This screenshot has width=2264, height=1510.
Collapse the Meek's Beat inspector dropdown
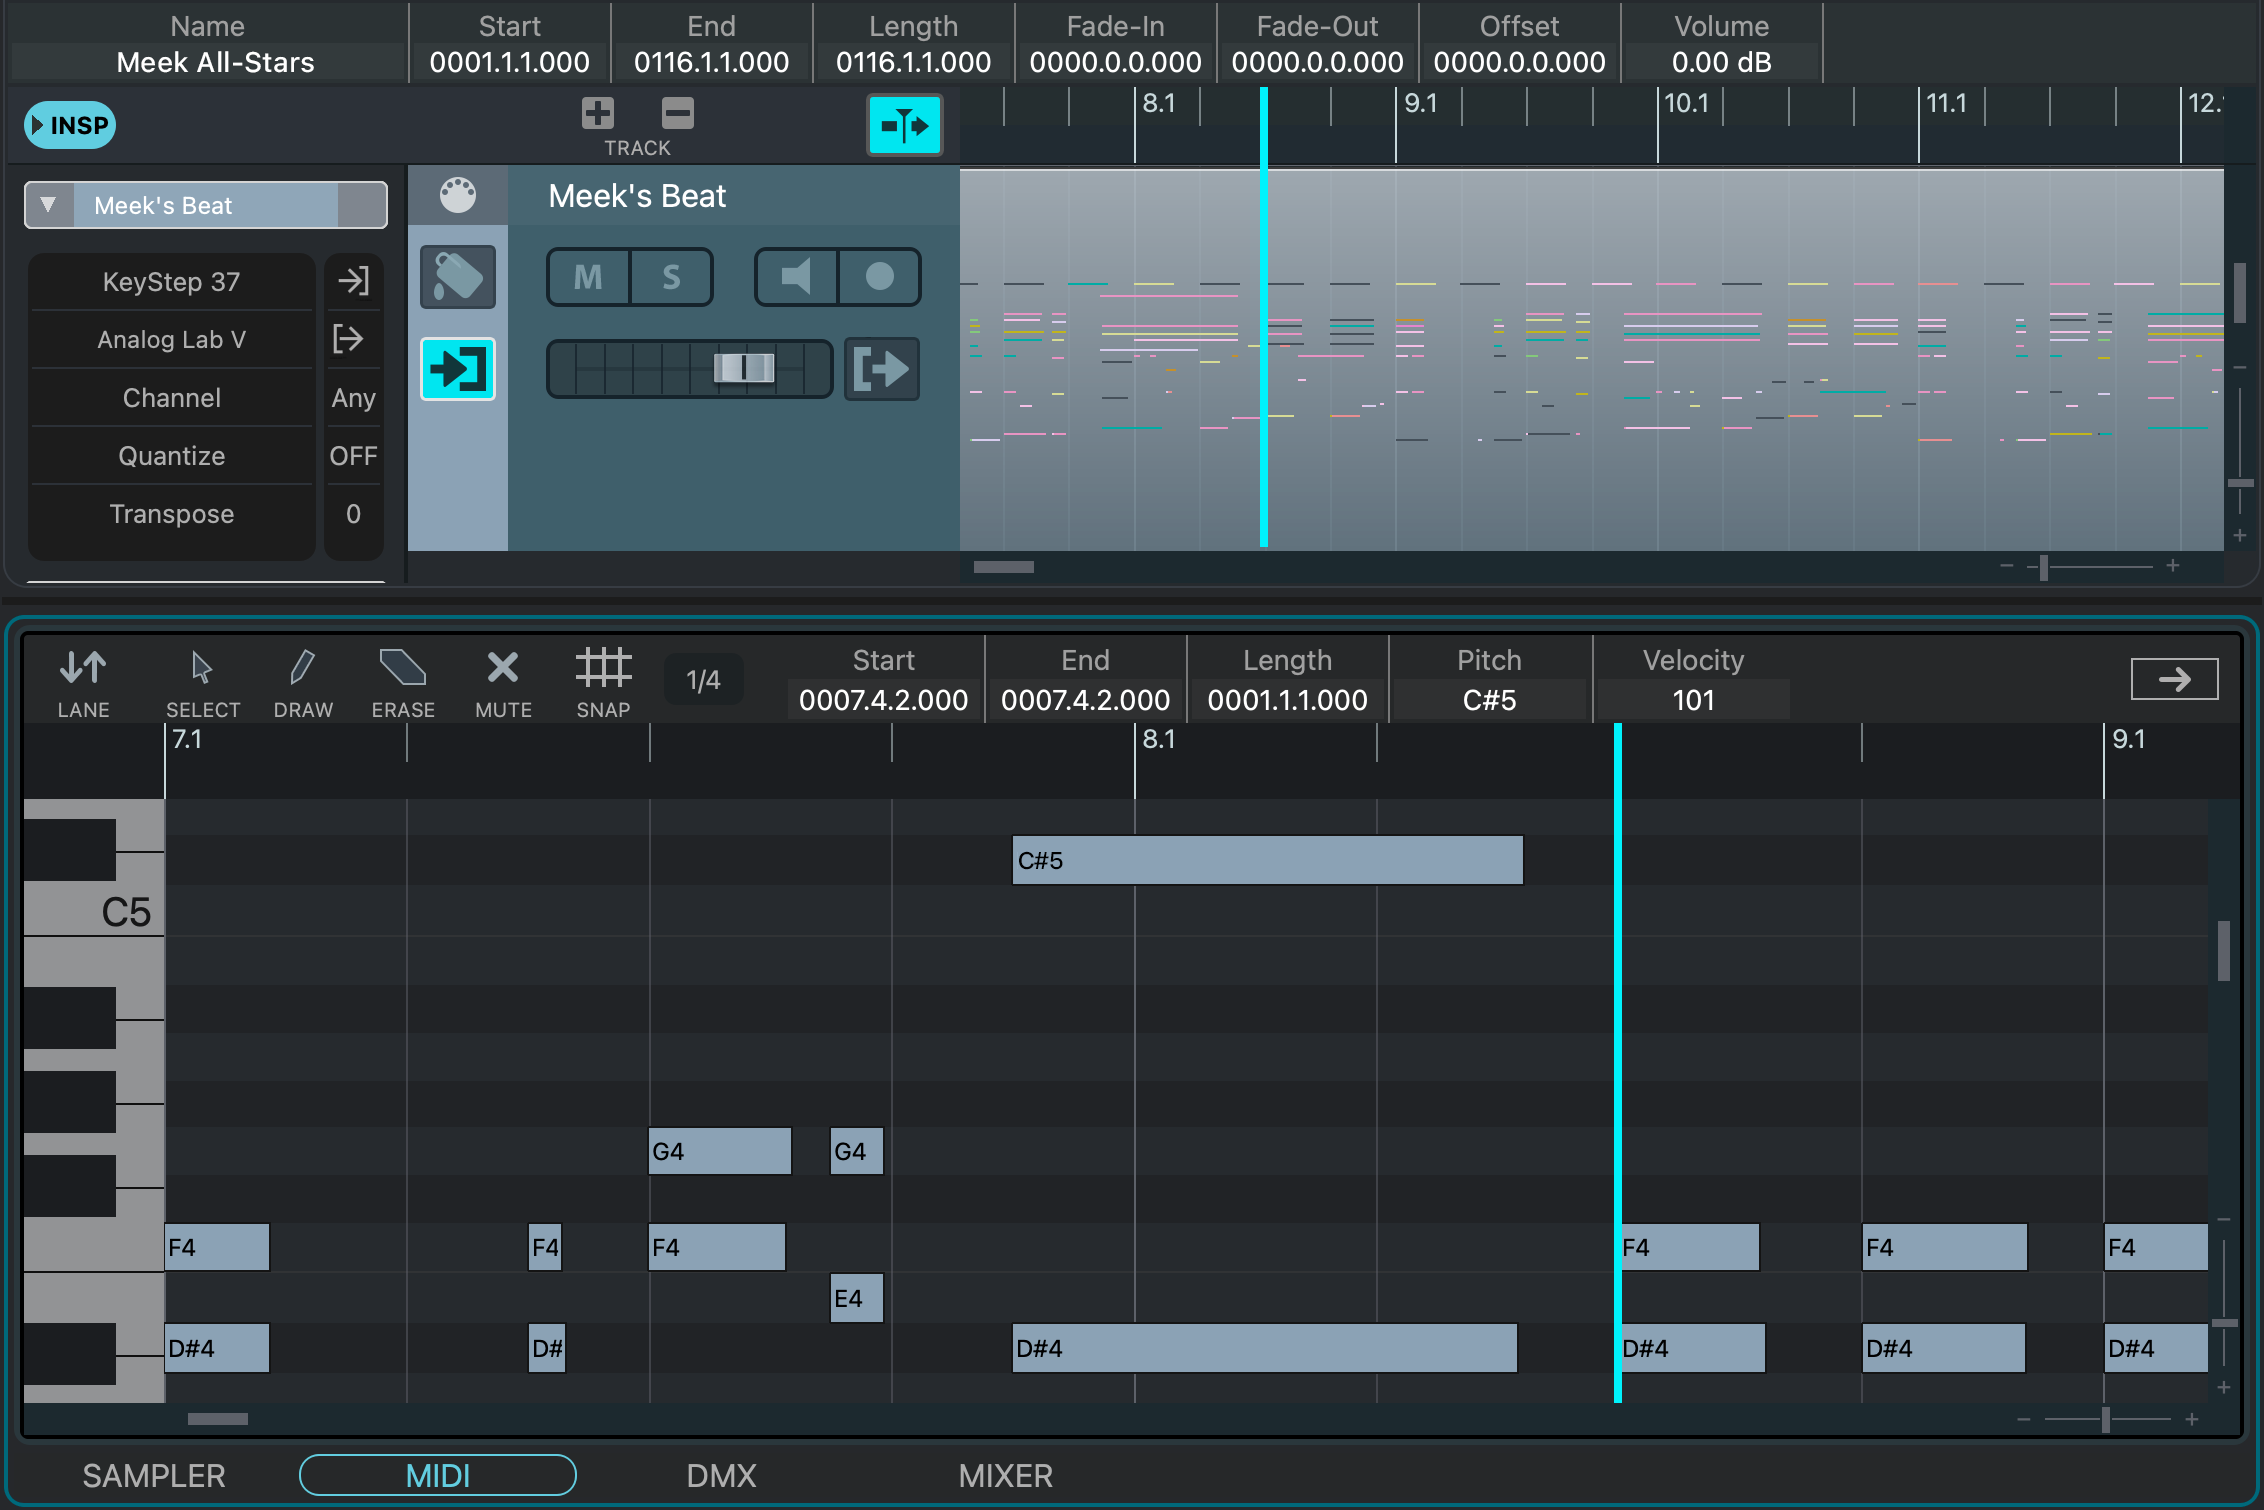(47, 205)
